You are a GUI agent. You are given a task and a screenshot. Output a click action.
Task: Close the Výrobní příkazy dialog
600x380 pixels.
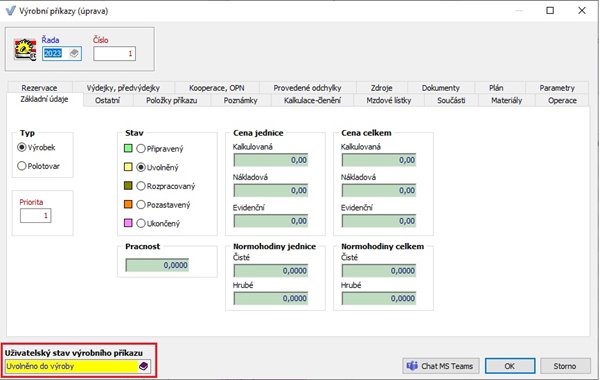(x=582, y=10)
